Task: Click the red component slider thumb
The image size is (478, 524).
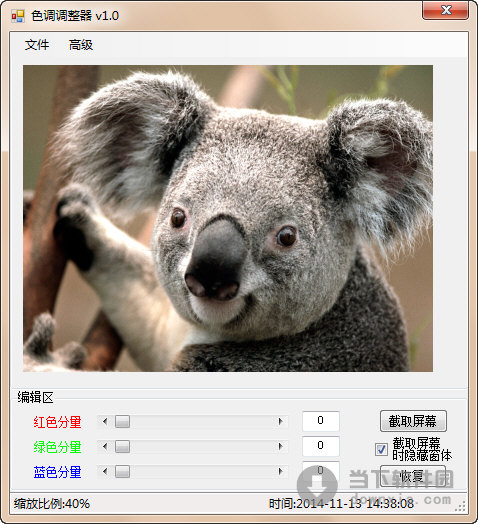Action: click(x=122, y=421)
